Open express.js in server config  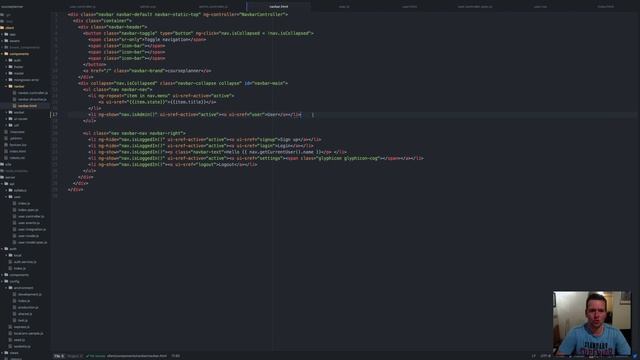pos(21,327)
